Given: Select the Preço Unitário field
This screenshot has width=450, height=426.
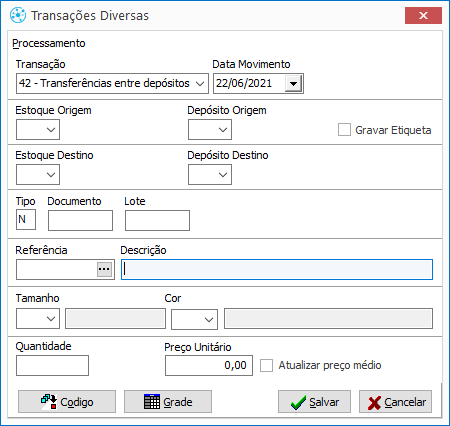Looking at the screenshot, I should pos(209,366).
